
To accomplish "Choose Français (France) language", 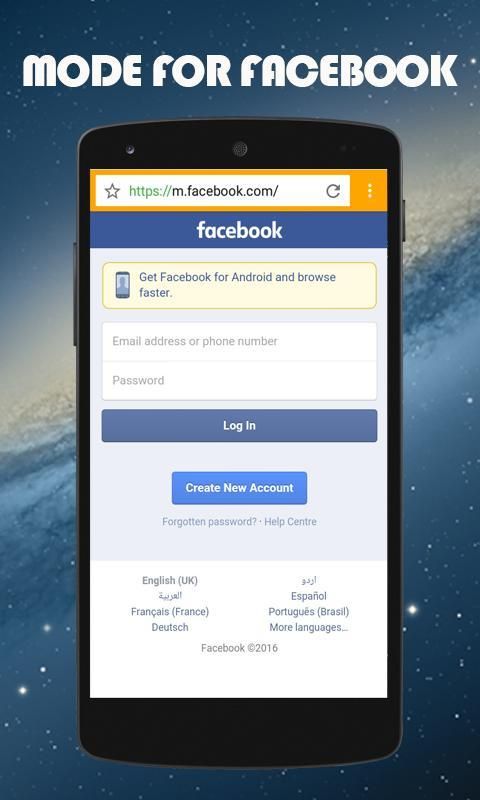I will click(x=170, y=611).
